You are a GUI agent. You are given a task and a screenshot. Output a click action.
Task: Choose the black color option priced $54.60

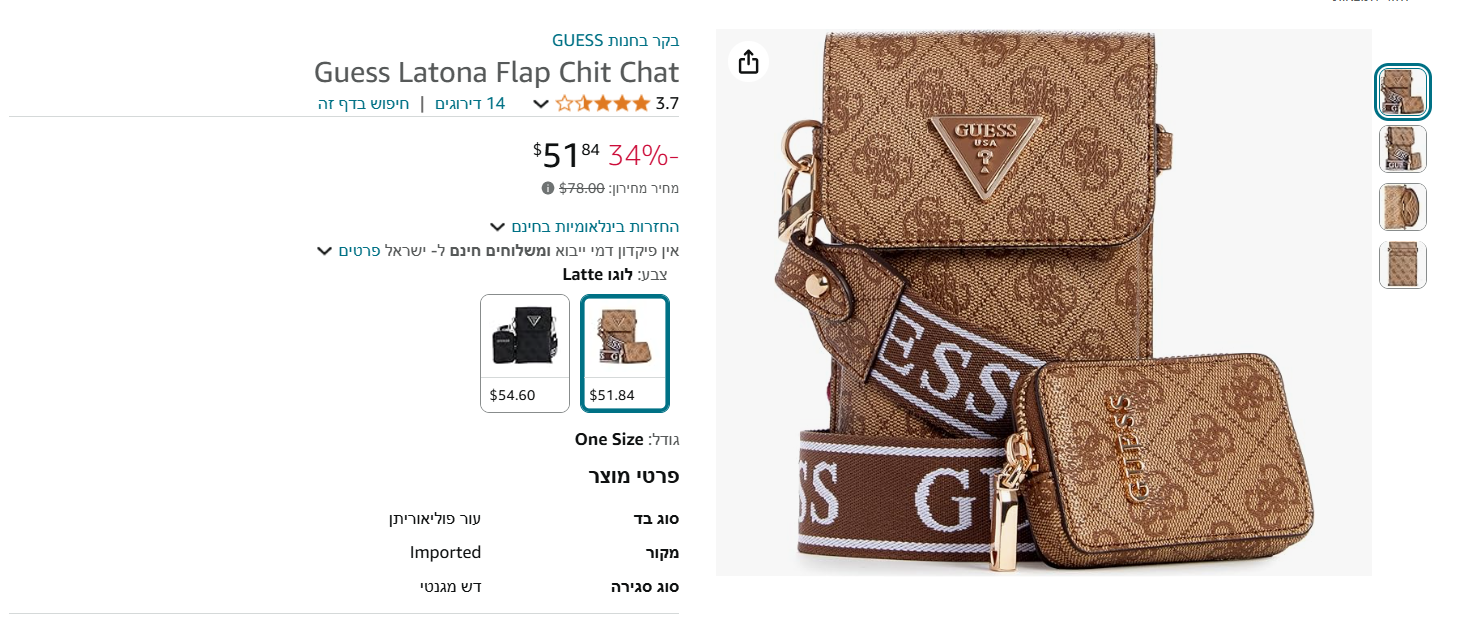pyautogui.click(x=525, y=352)
